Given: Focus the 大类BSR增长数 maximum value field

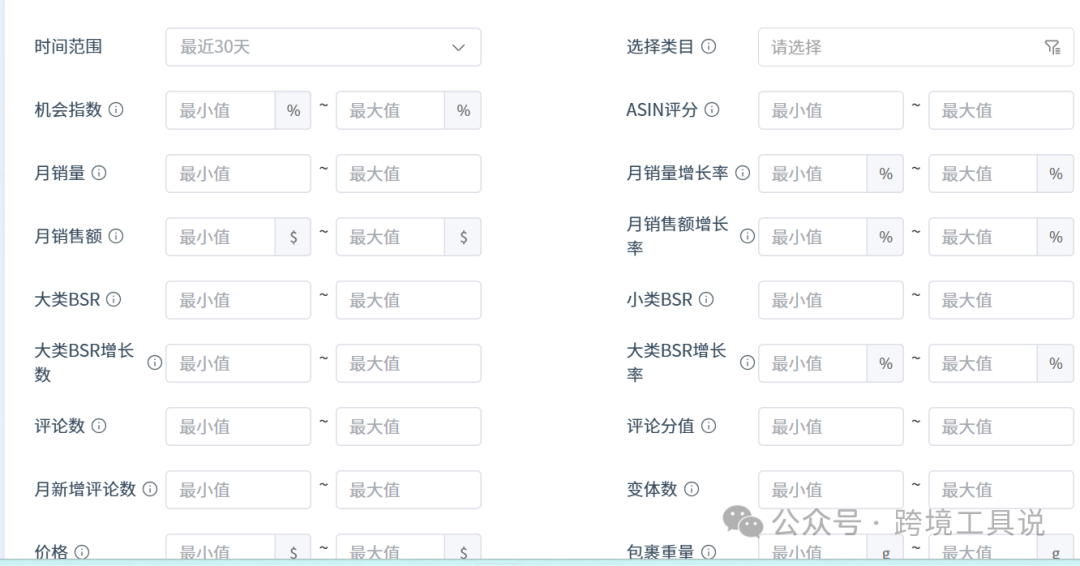Looking at the screenshot, I should tap(408, 364).
